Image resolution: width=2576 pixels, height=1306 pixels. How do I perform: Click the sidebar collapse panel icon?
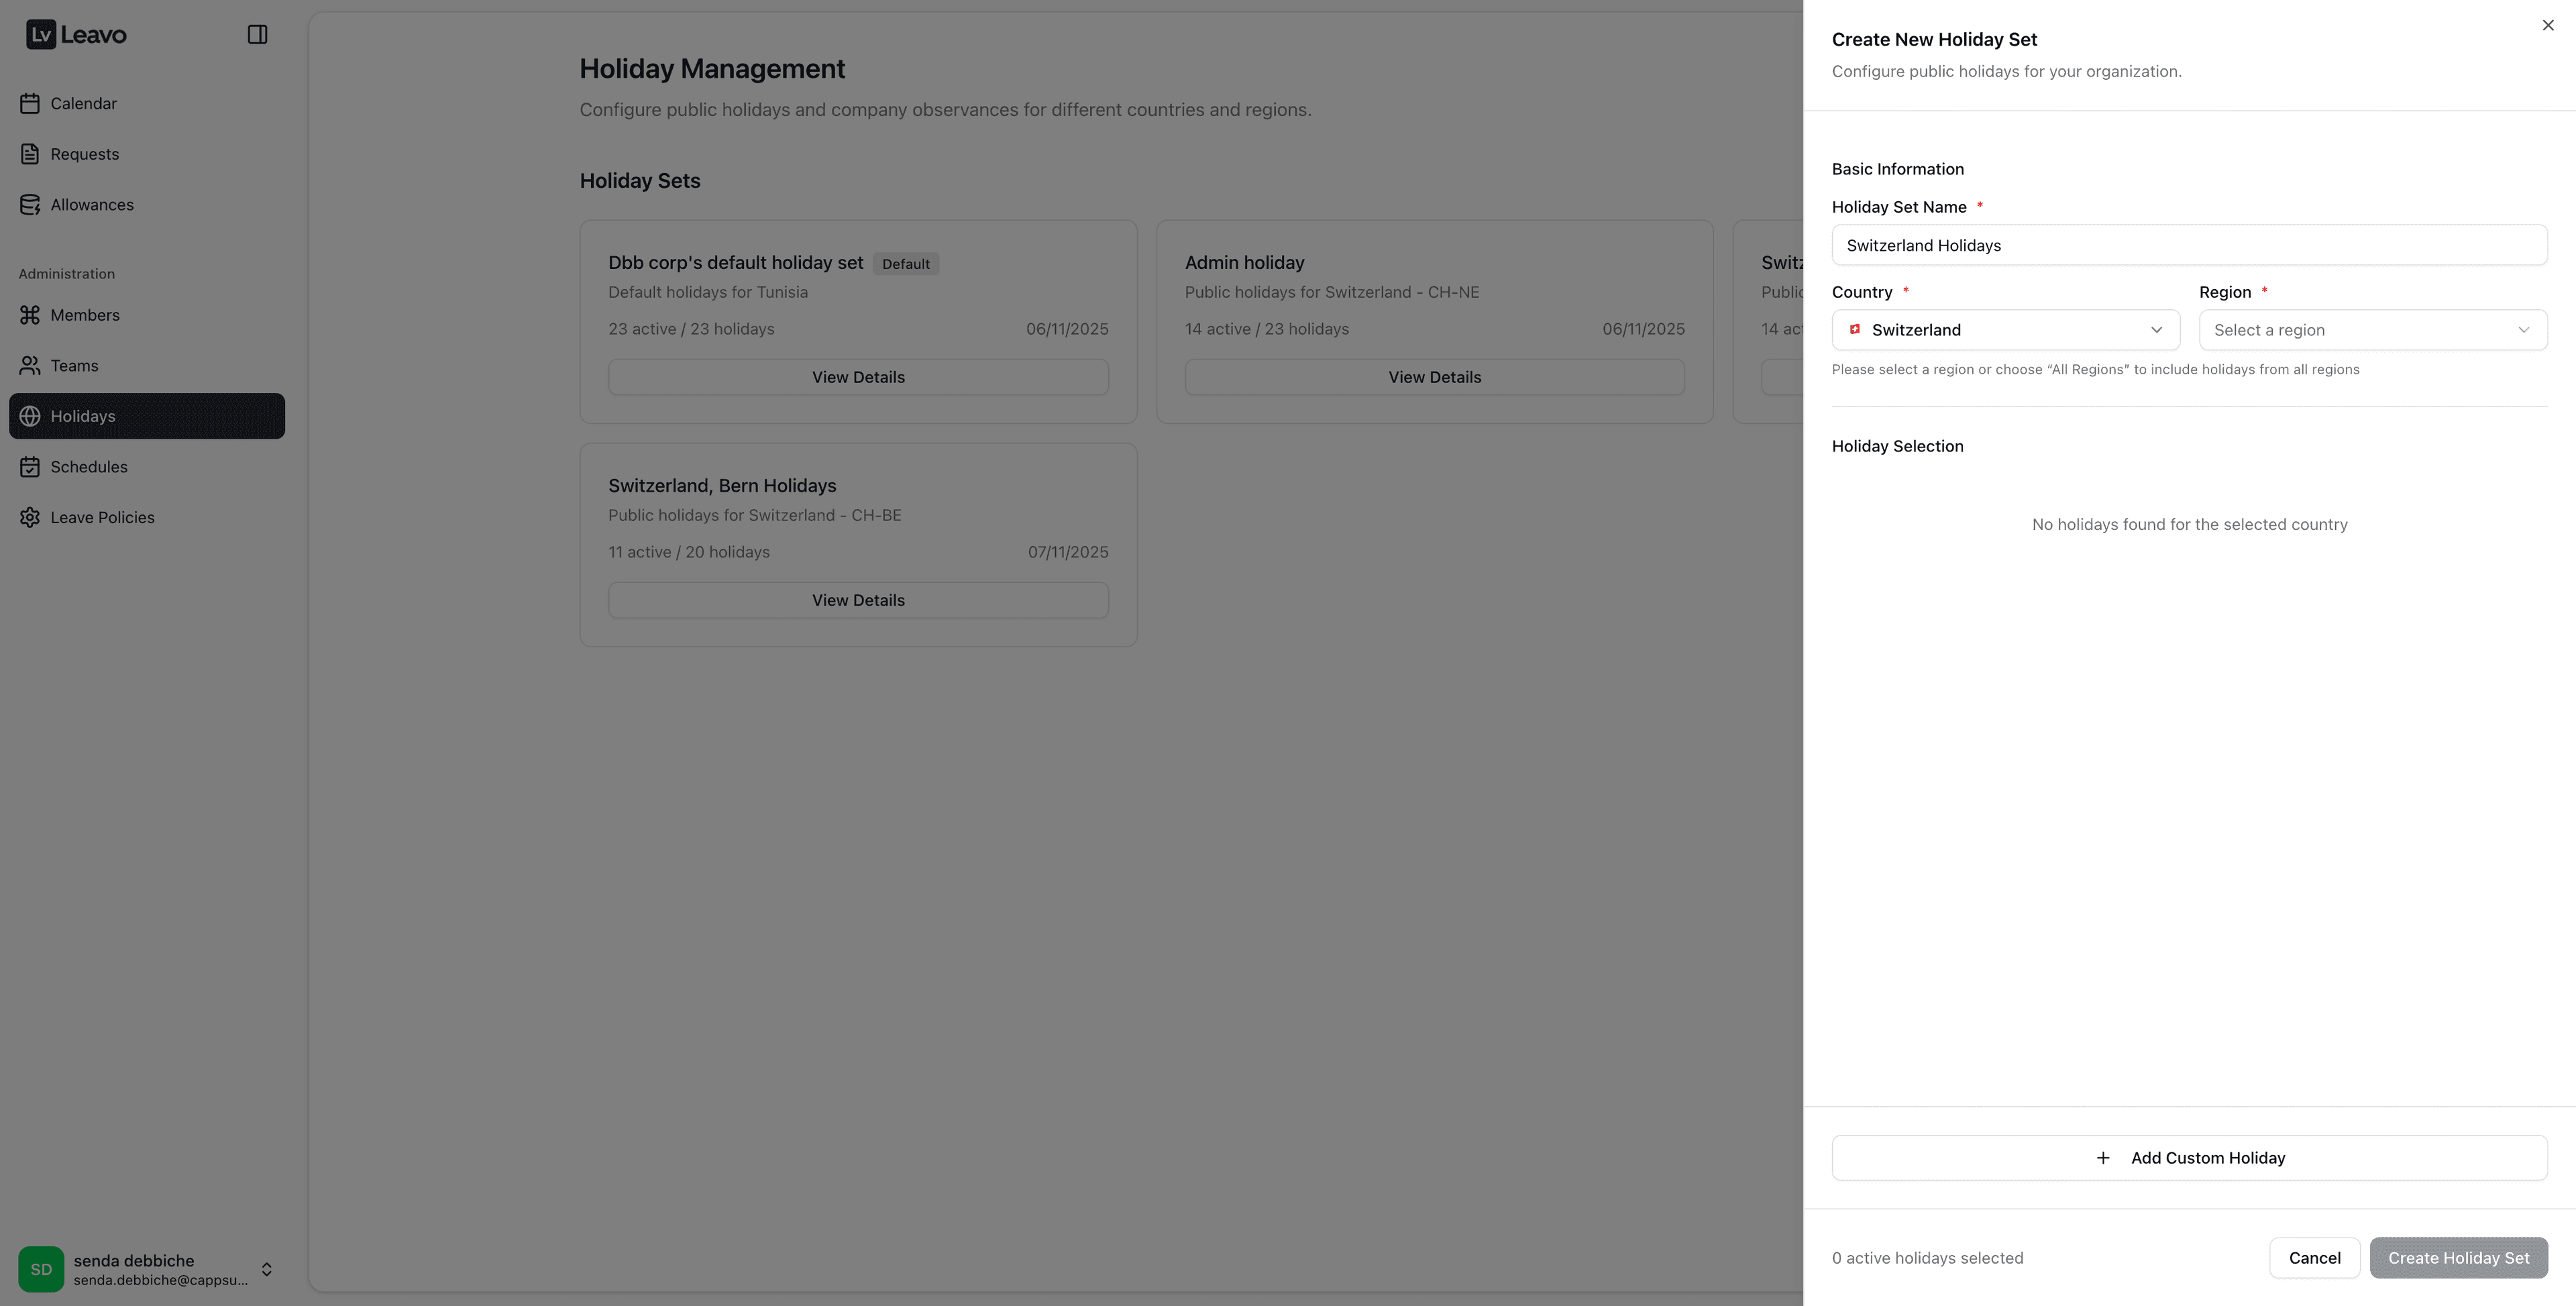pyautogui.click(x=257, y=35)
